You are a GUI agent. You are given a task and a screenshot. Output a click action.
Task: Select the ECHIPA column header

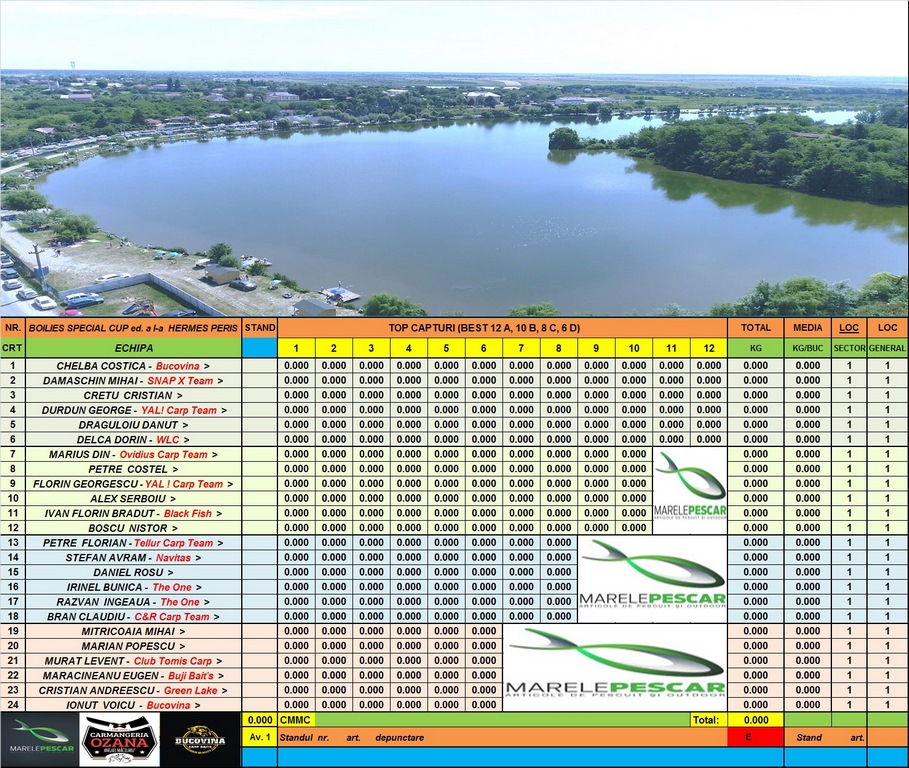(133, 347)
